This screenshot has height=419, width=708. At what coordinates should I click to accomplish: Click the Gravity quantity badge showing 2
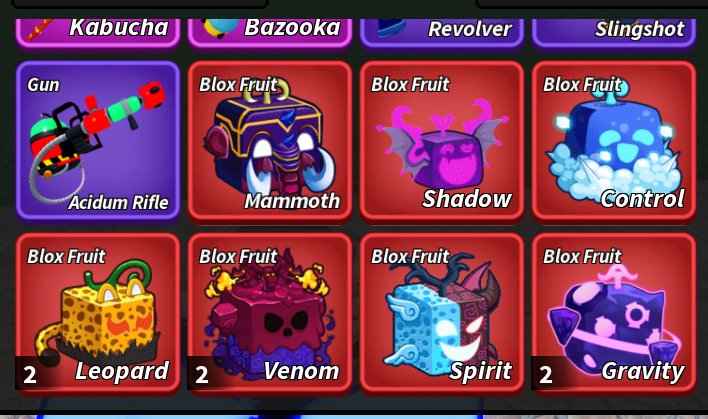(546, 375)
